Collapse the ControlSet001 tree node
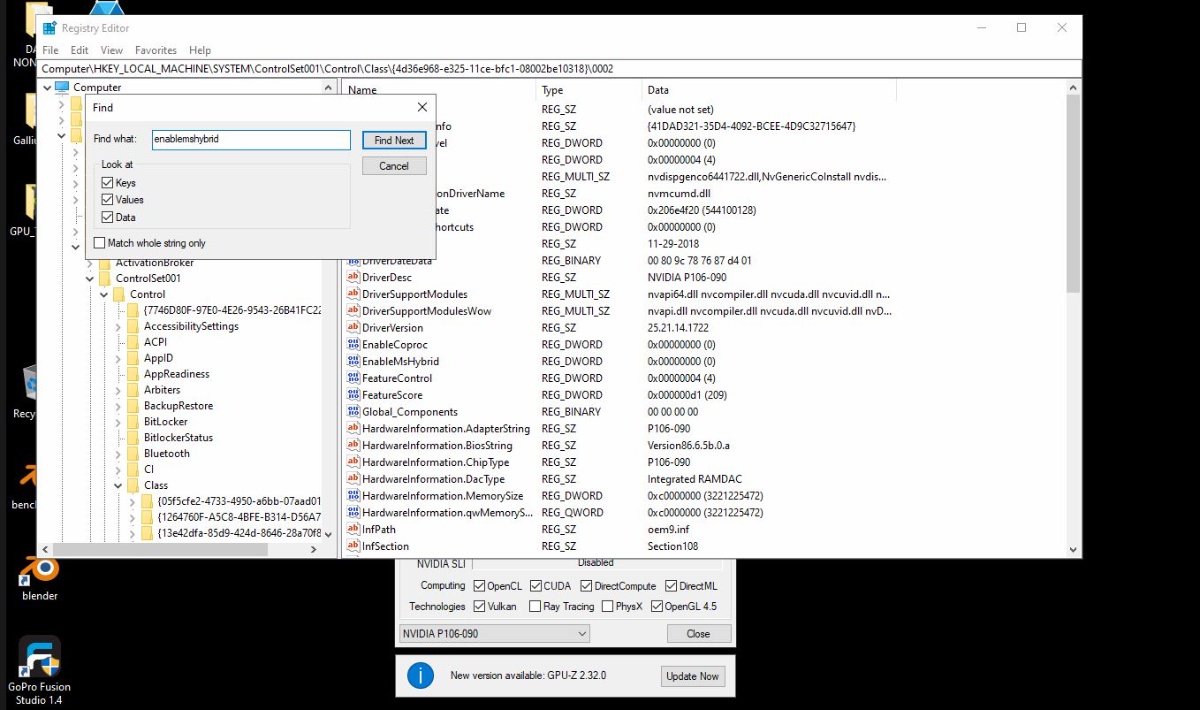Image resolution: width=1200 pixels, height=710 pixels. pos(90,278)
